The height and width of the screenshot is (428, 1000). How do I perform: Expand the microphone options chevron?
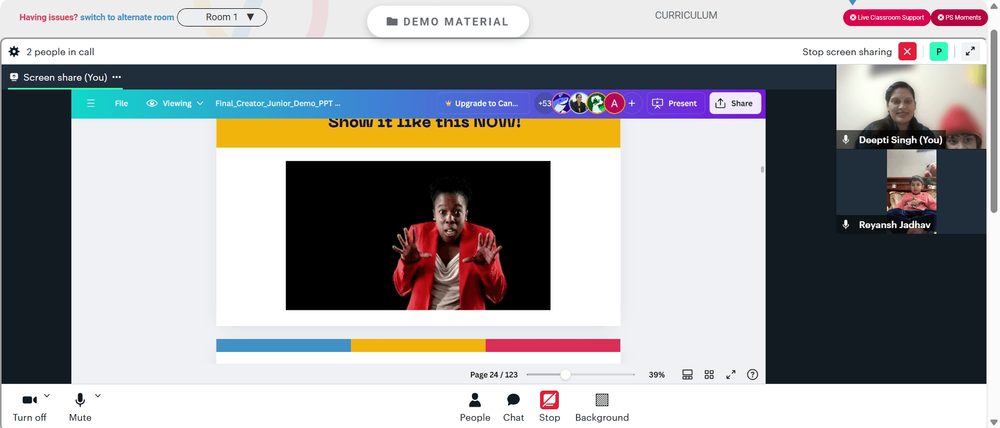pyautogui.click(x=98, y=396)
